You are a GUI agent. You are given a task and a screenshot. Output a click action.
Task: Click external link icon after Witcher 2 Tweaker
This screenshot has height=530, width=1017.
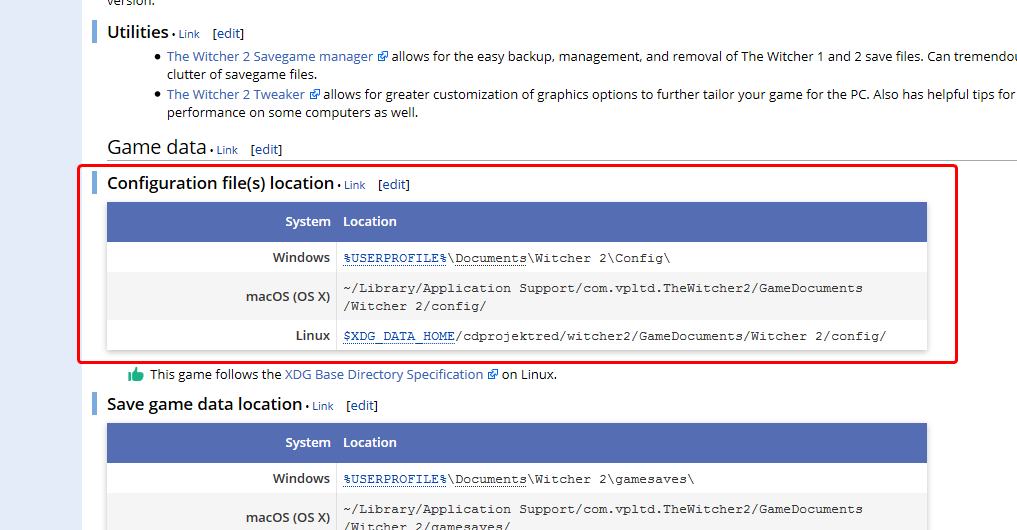(x=314, y=95)
